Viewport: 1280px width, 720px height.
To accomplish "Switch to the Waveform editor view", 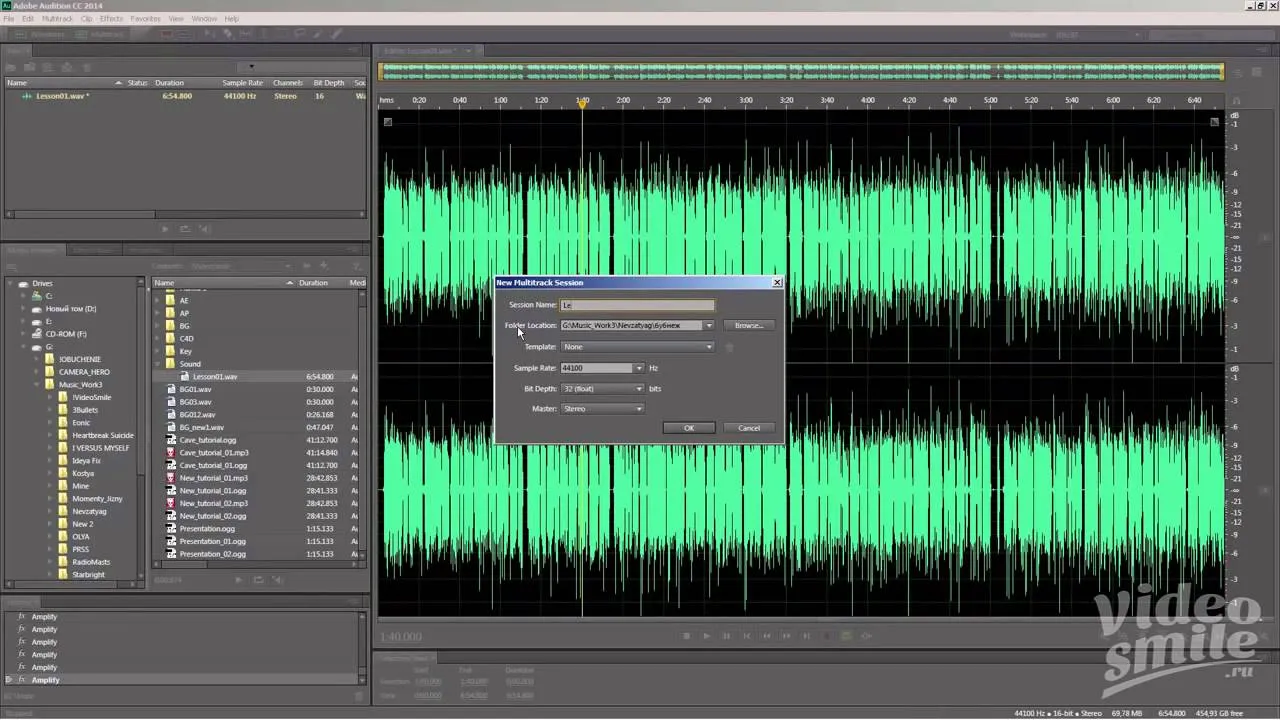I will pos(40,34).
